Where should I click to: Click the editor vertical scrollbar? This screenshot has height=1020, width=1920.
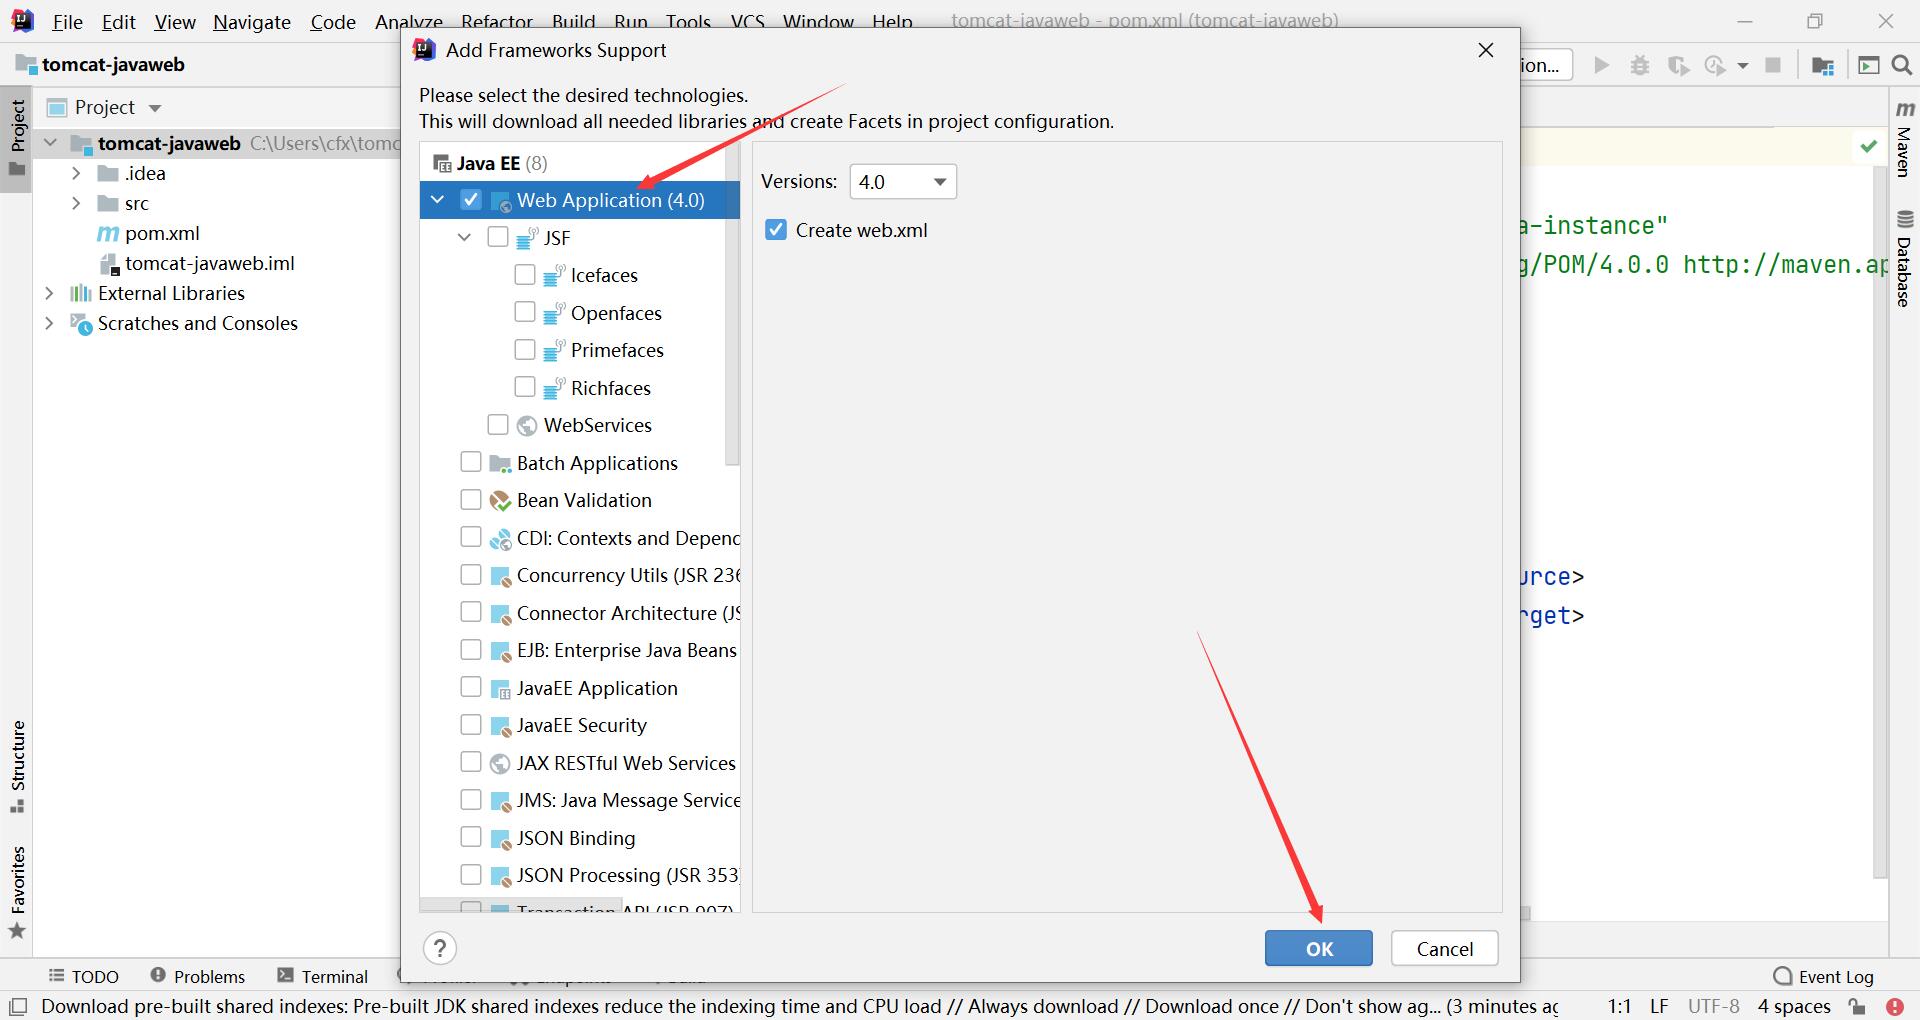[1881, 520]
